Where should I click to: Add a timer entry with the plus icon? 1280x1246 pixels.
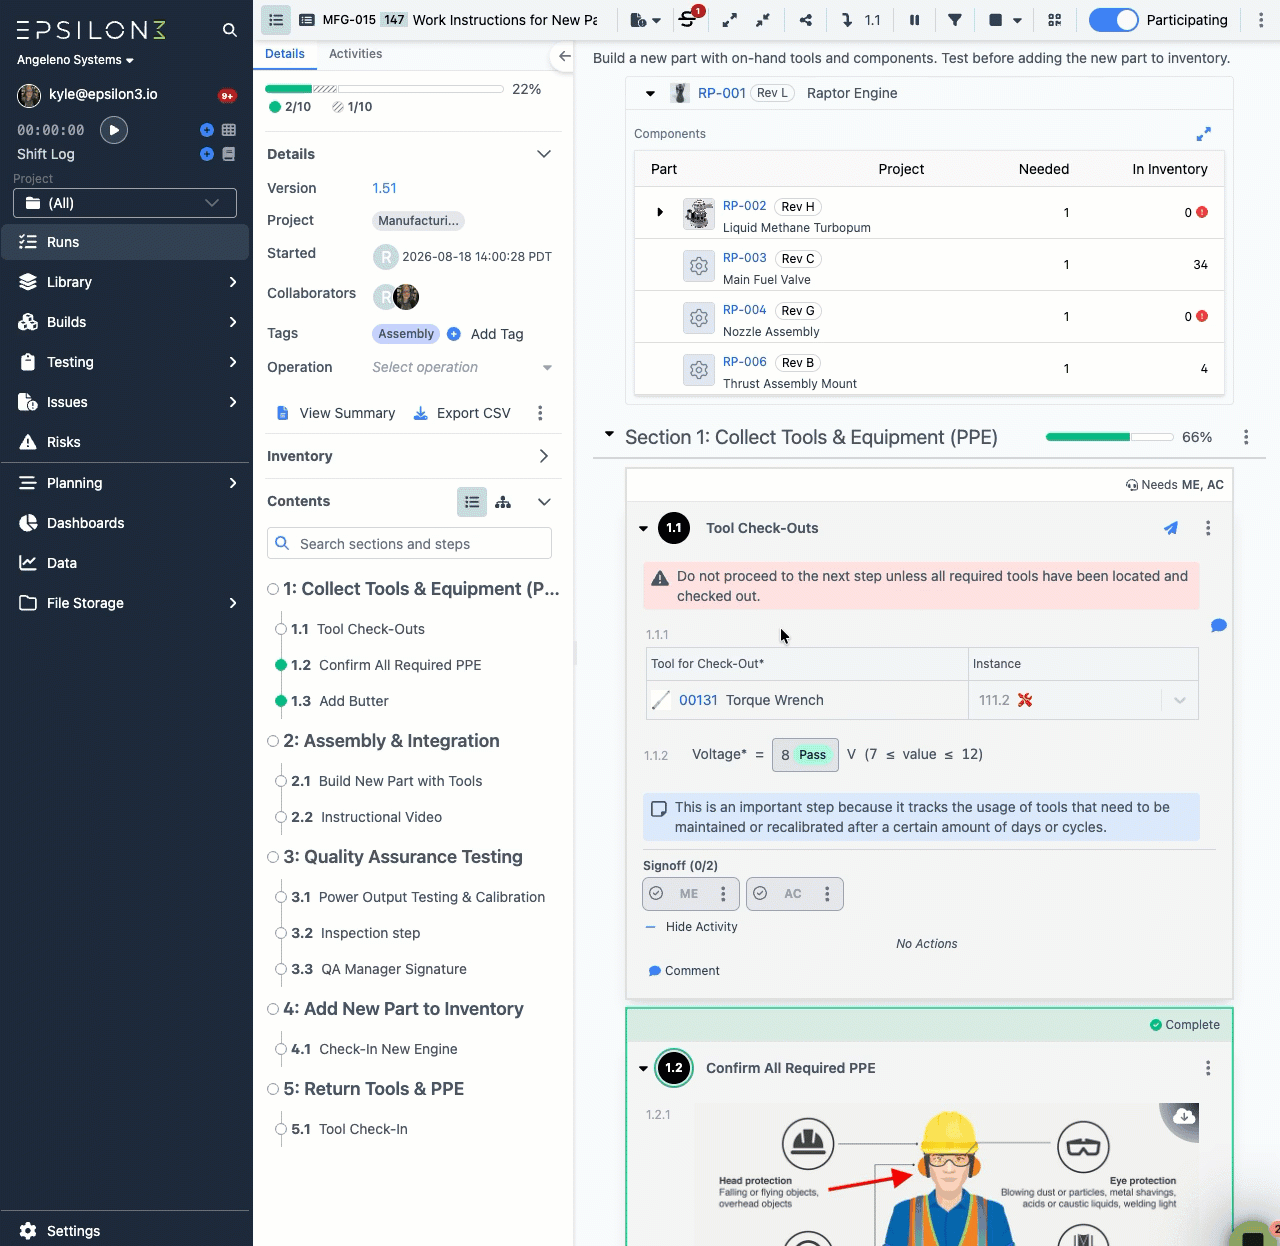click(x=206, y=130)
